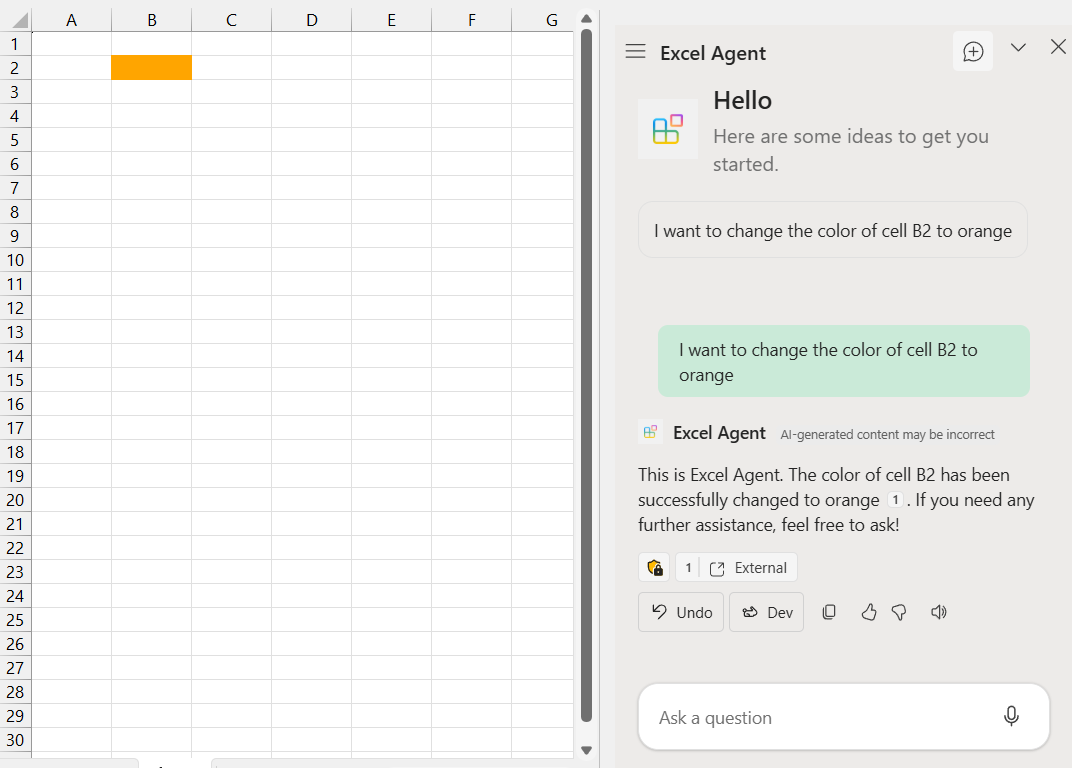Select the orange cell B2

151,67
